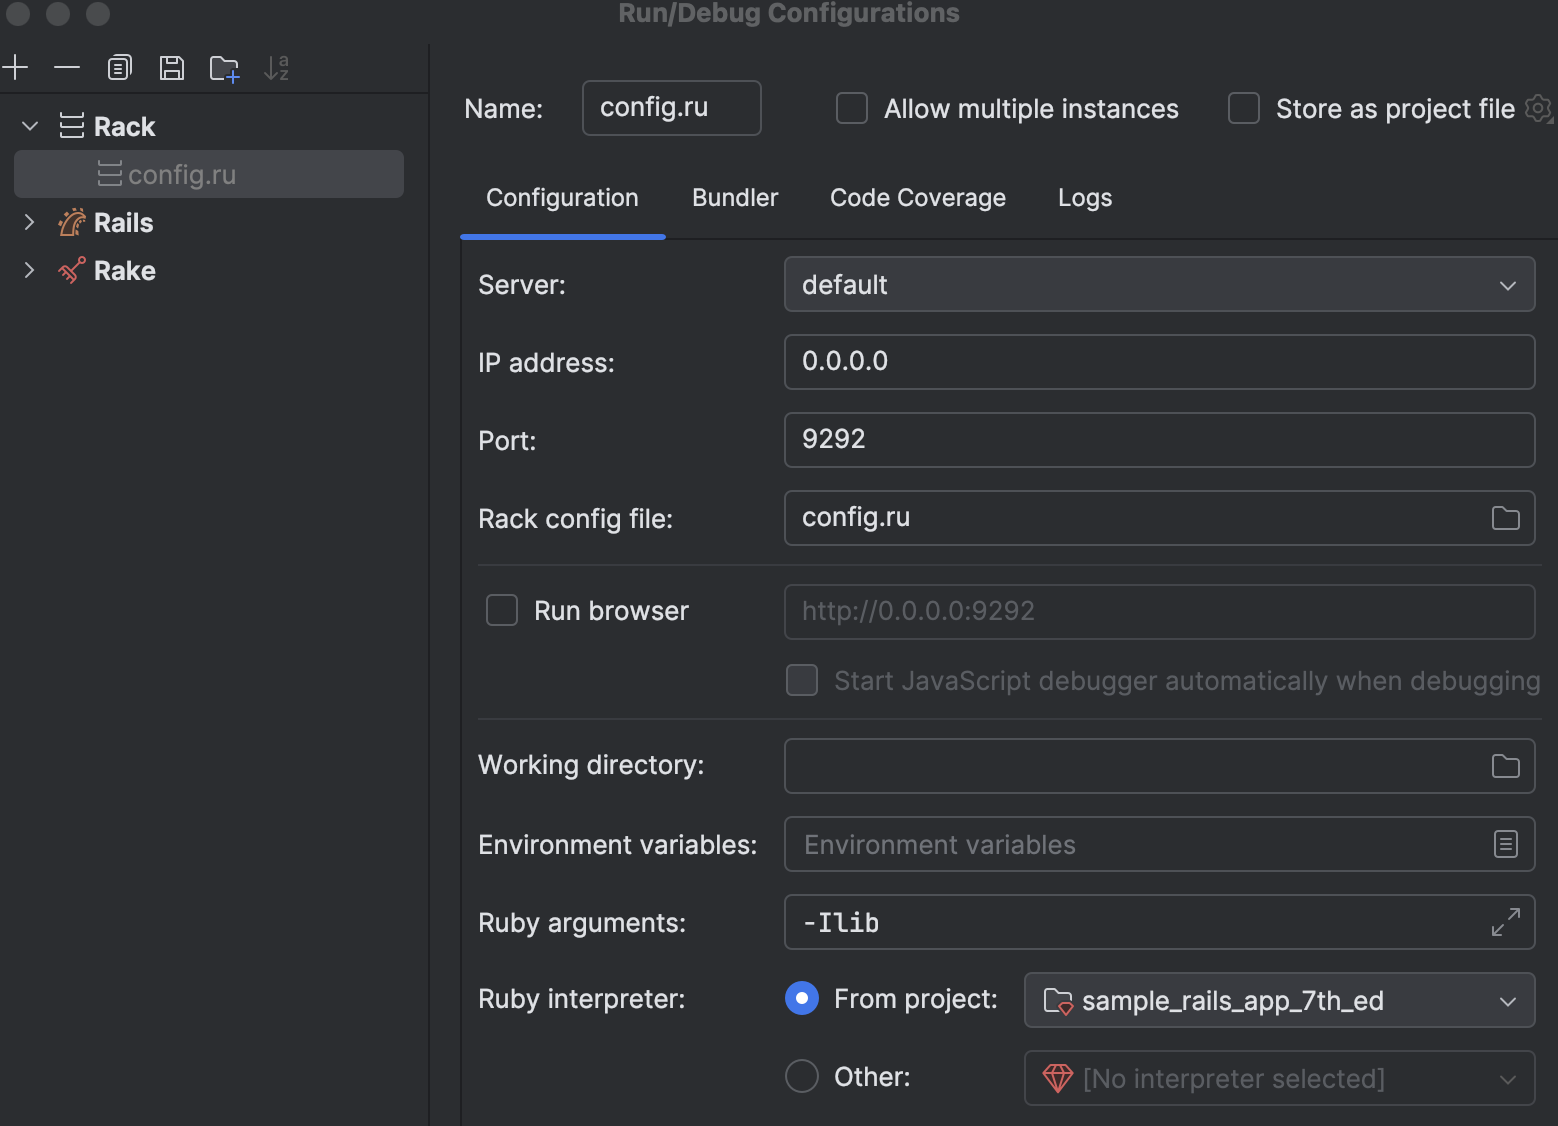Enable the Run browser option

coord(501,610)
